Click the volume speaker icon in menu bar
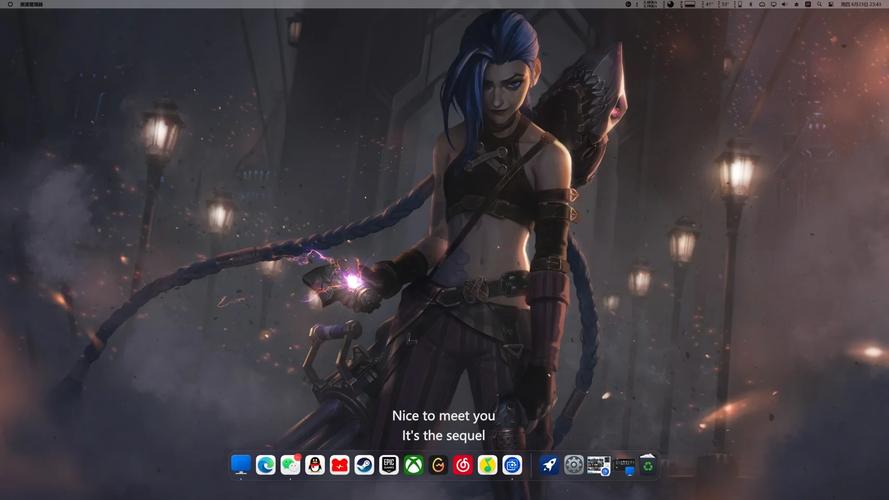The image size is (889, 500). [783, 4]
